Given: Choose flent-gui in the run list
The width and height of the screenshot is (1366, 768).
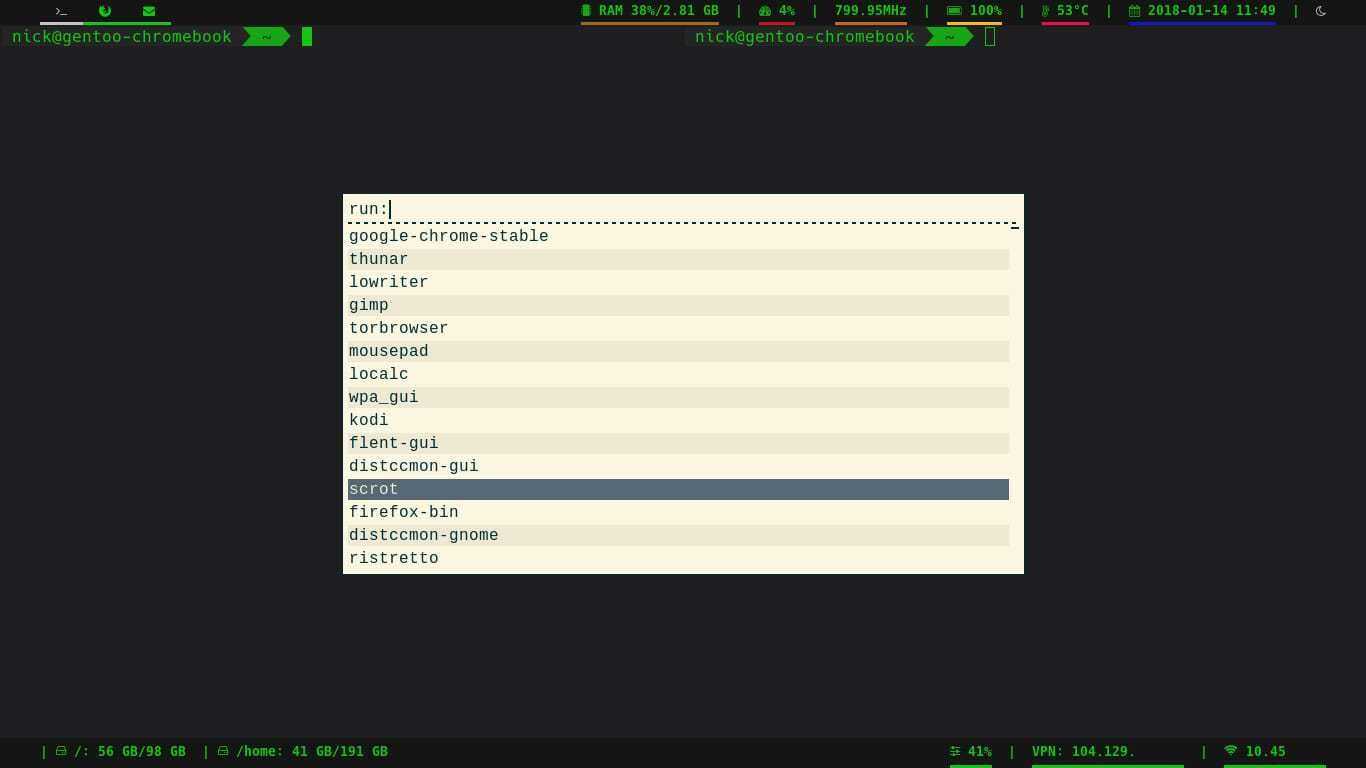Looking at the screenshot, I should [x=678, y=443].
